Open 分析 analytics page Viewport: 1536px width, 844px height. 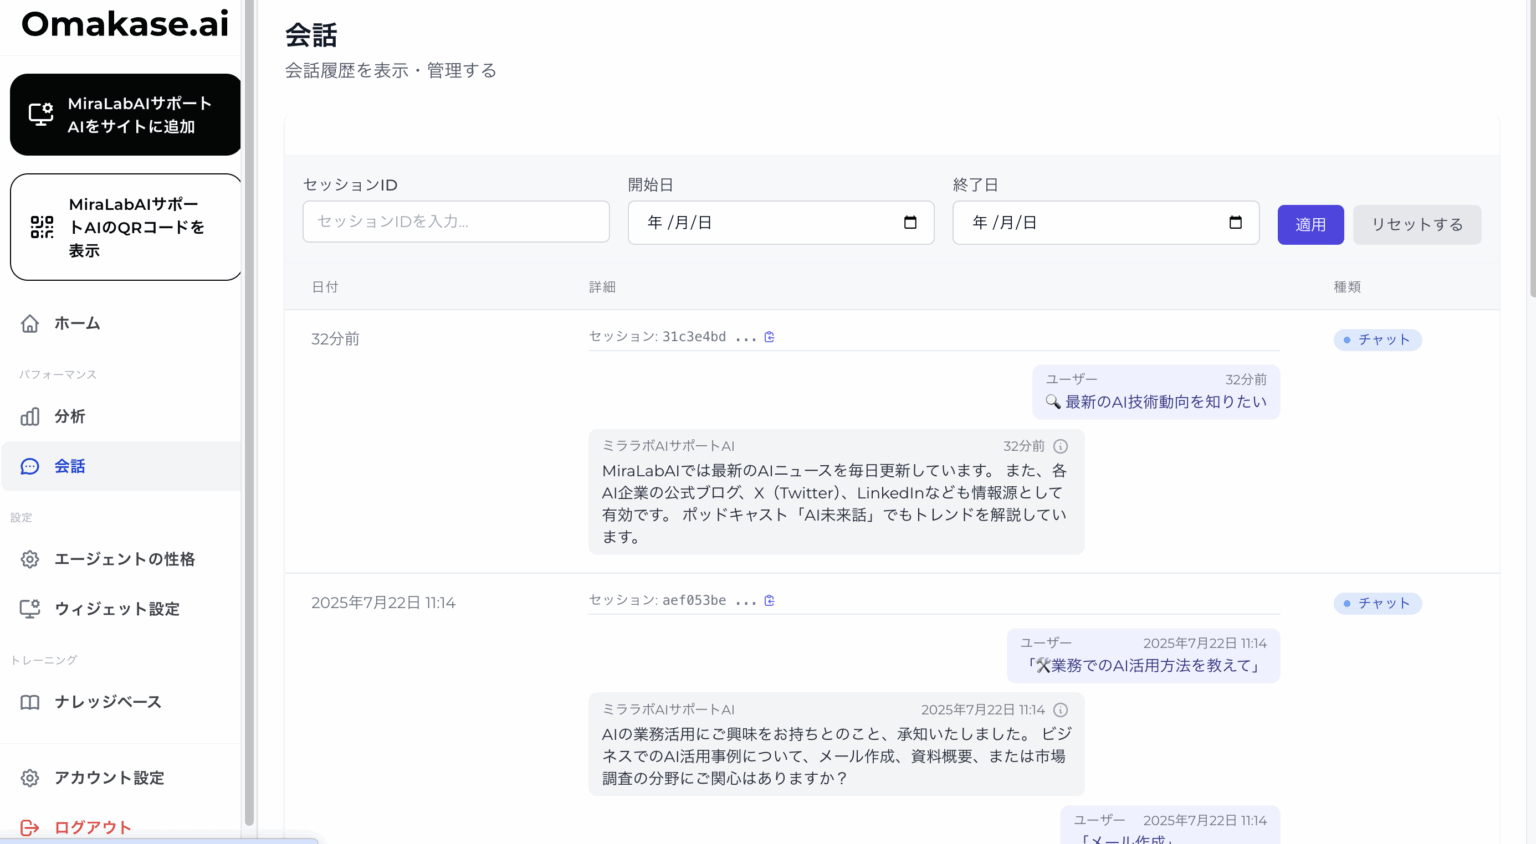click(x=70, y=417)
